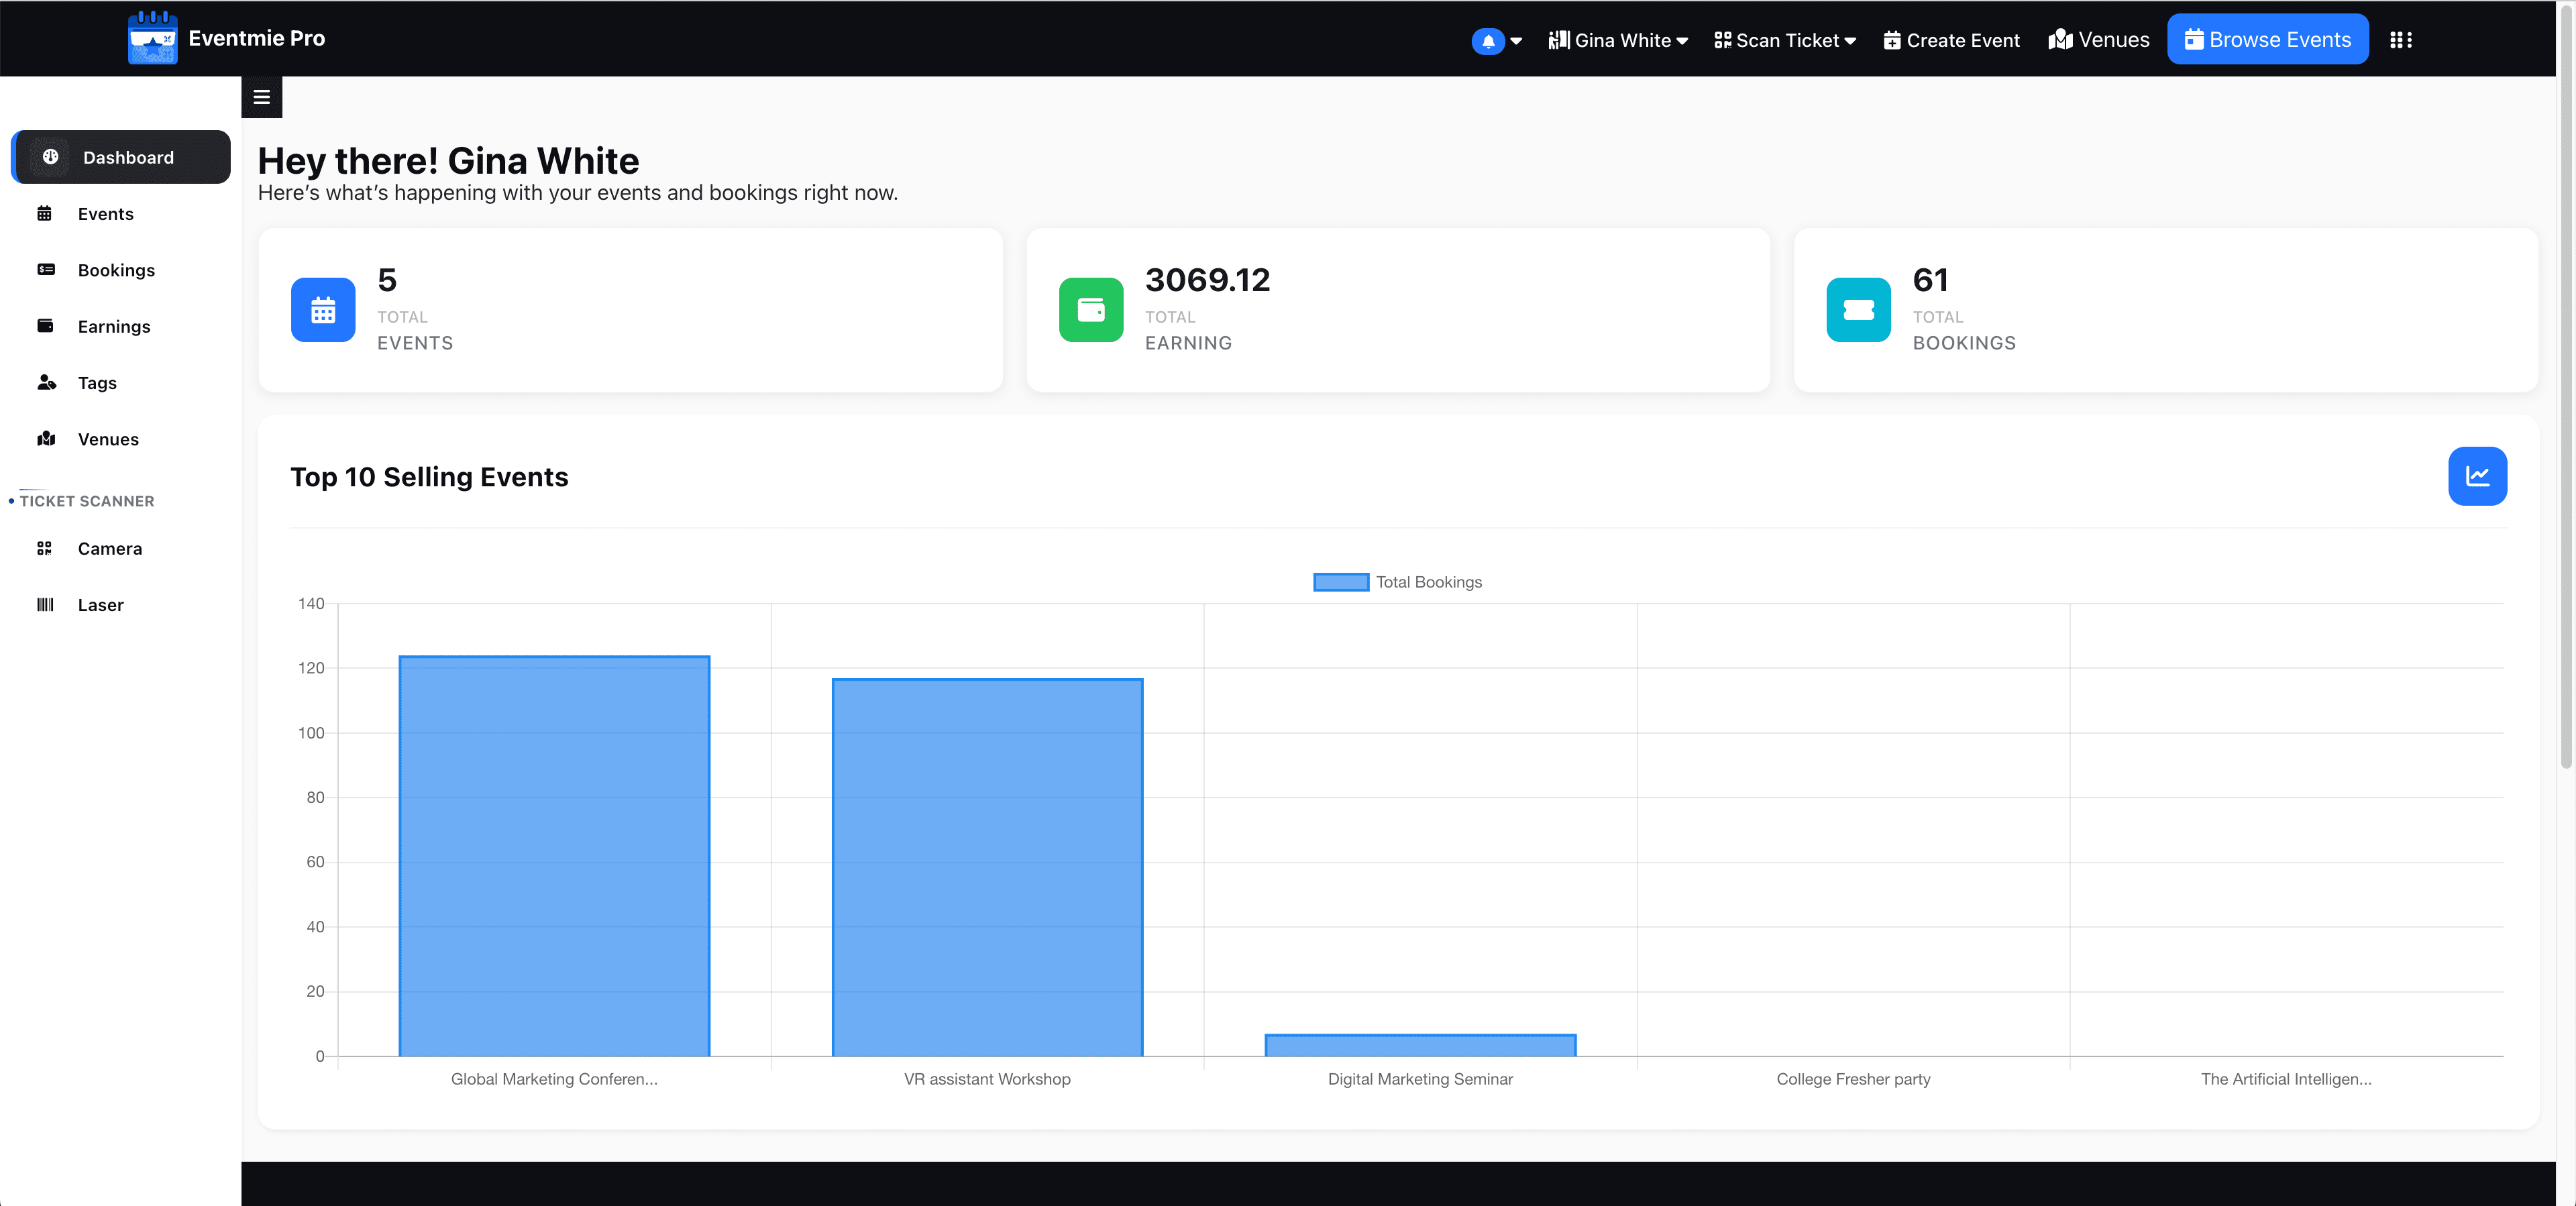Click the Eventmie Pro logo icon
2576x1206 pixels.
(x=152, y=38)
